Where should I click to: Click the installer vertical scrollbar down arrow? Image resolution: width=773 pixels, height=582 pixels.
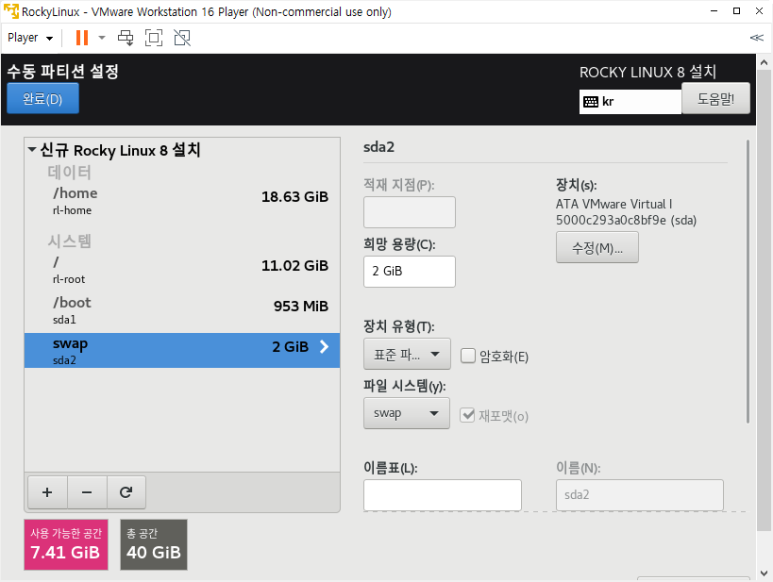[x=764, y=573]
